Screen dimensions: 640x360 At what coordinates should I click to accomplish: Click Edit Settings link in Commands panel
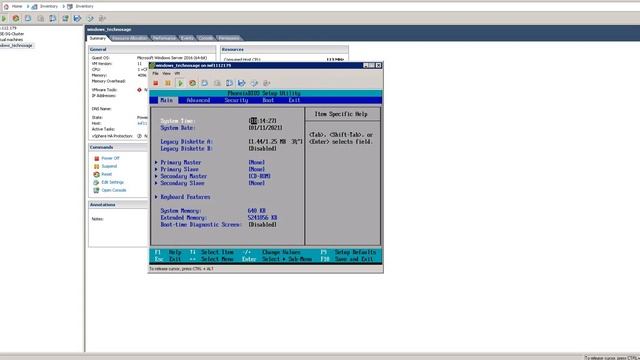click(x=112, y=182)
